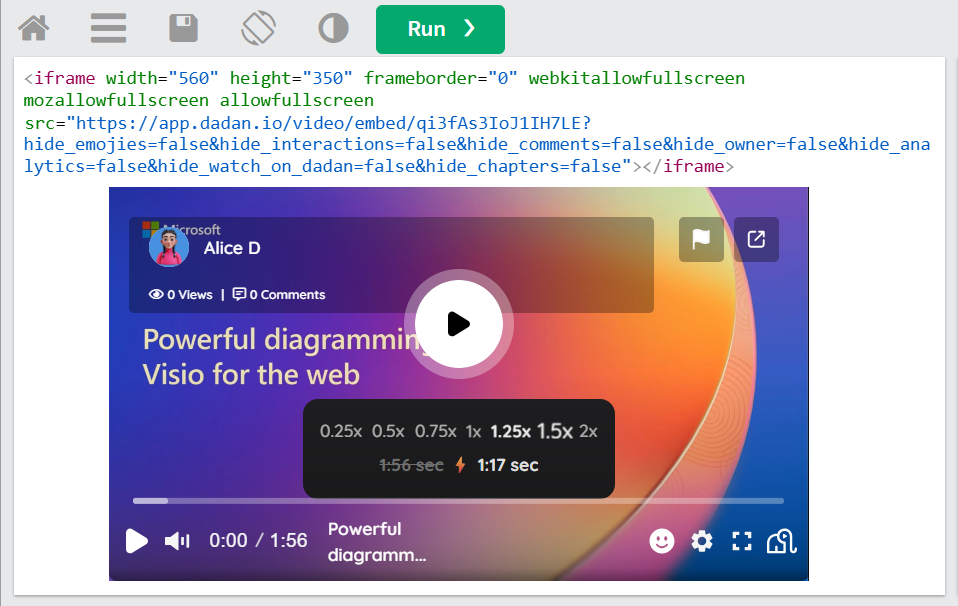Flag the video for reporting
The width and height of the screenshot is (958, 606).
[701, 240]
